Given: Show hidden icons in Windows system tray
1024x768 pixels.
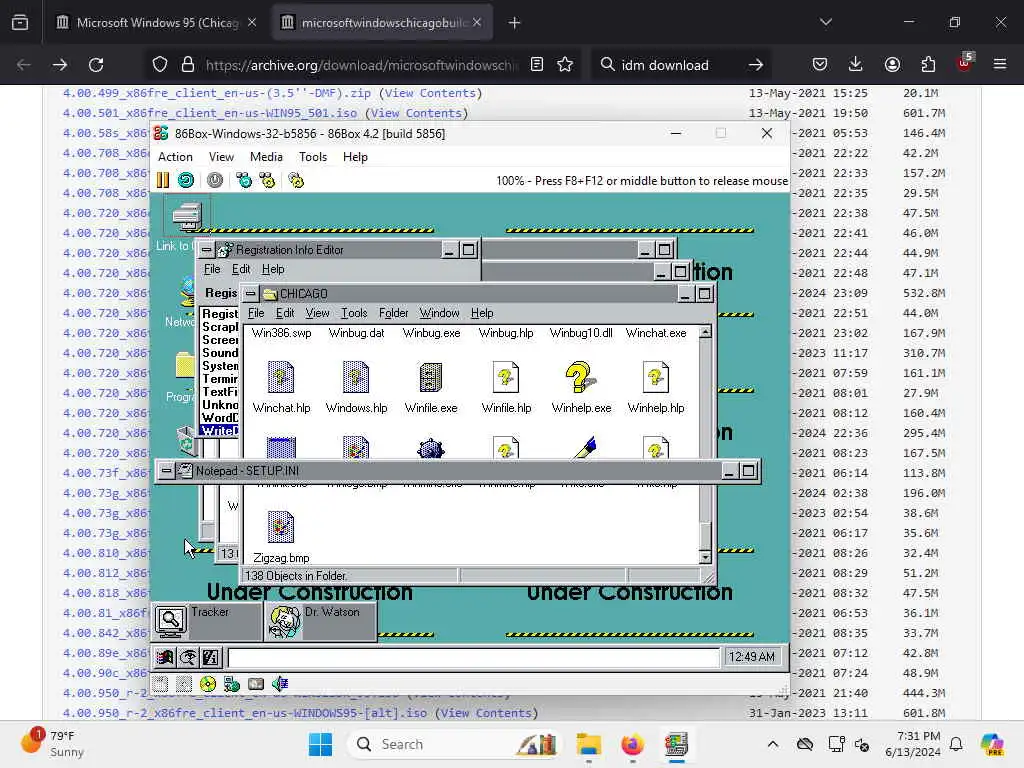Looking at the screenshot, I should pyautogui.click(x=773, y=744).
